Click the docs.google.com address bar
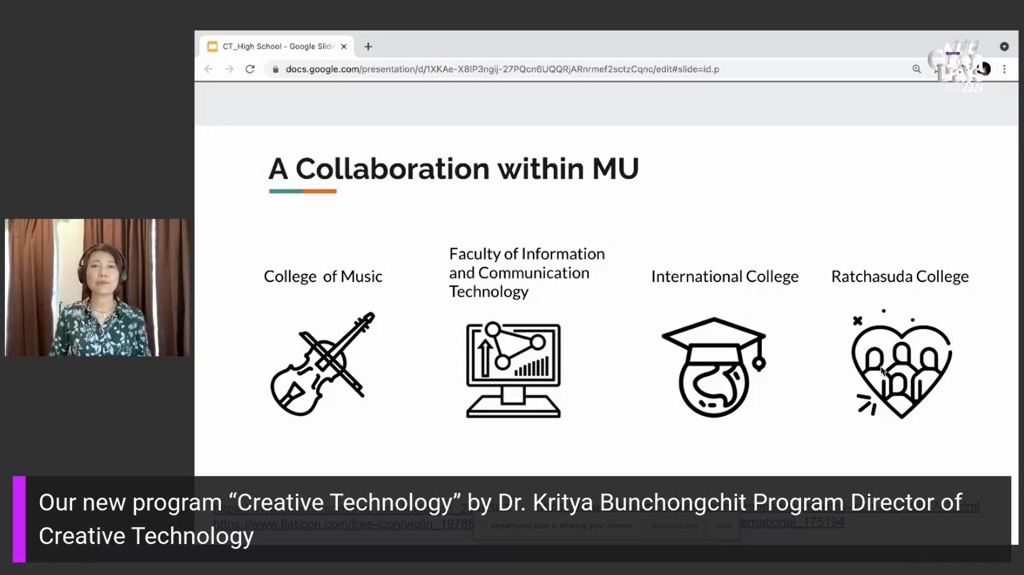The width and height of the screenshot is (1024, 575). point(500,69)
